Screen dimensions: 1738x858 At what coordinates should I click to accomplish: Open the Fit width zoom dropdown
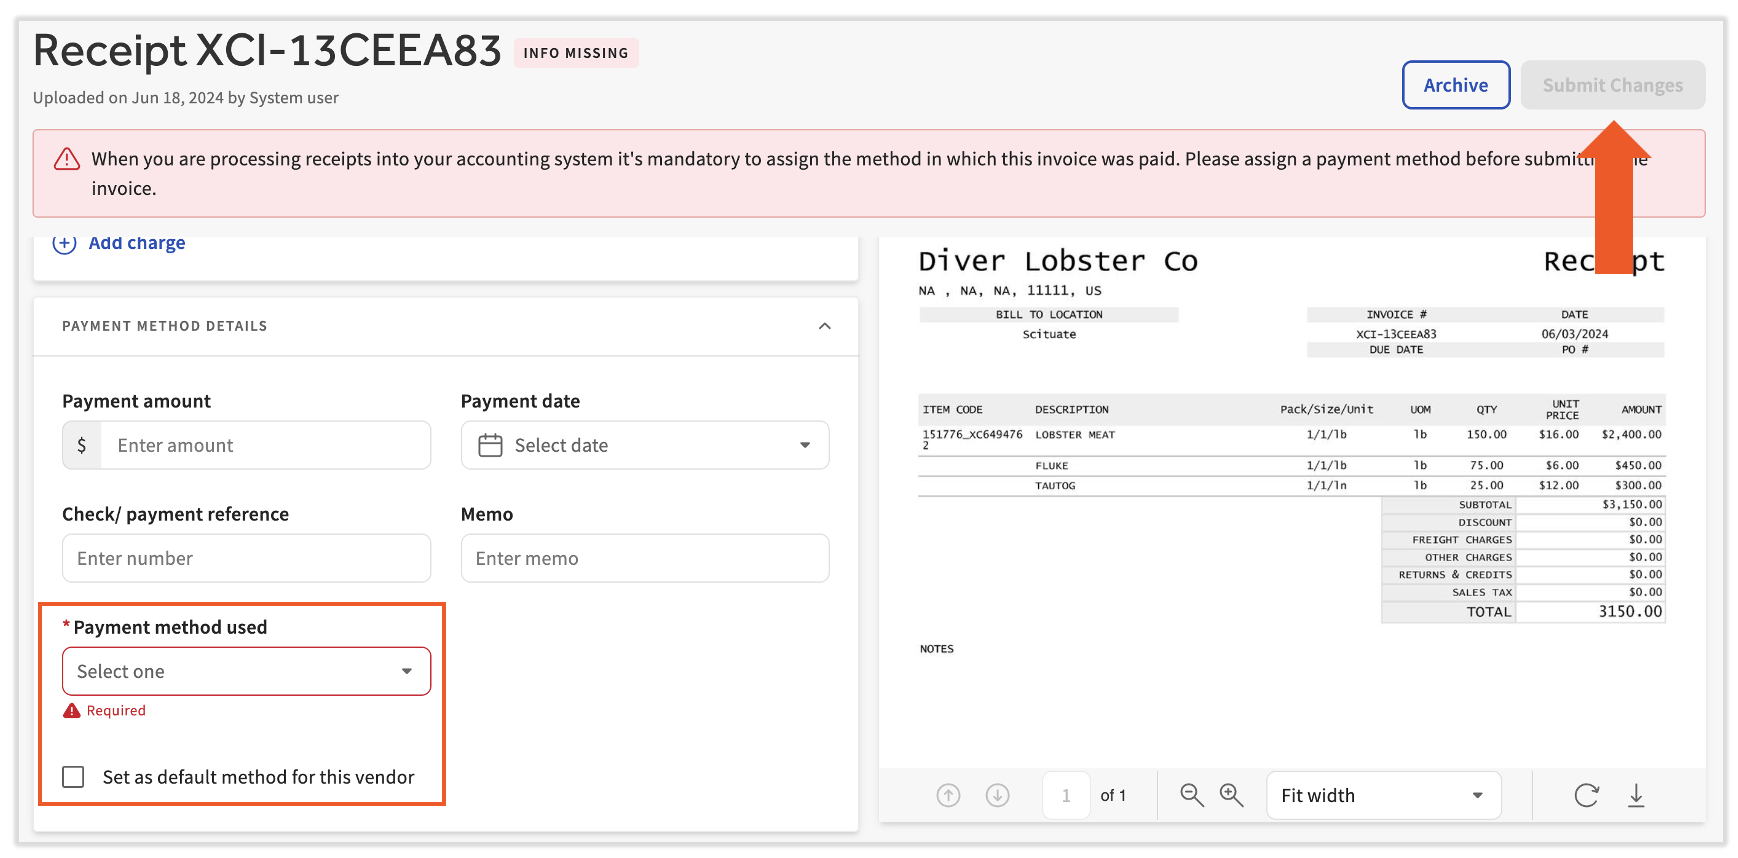[x=1383, y=795]
